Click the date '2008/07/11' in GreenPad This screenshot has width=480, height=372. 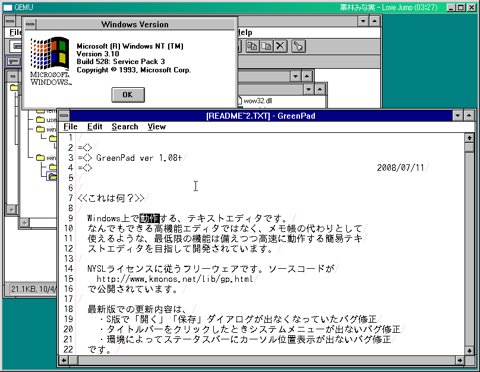400,168
